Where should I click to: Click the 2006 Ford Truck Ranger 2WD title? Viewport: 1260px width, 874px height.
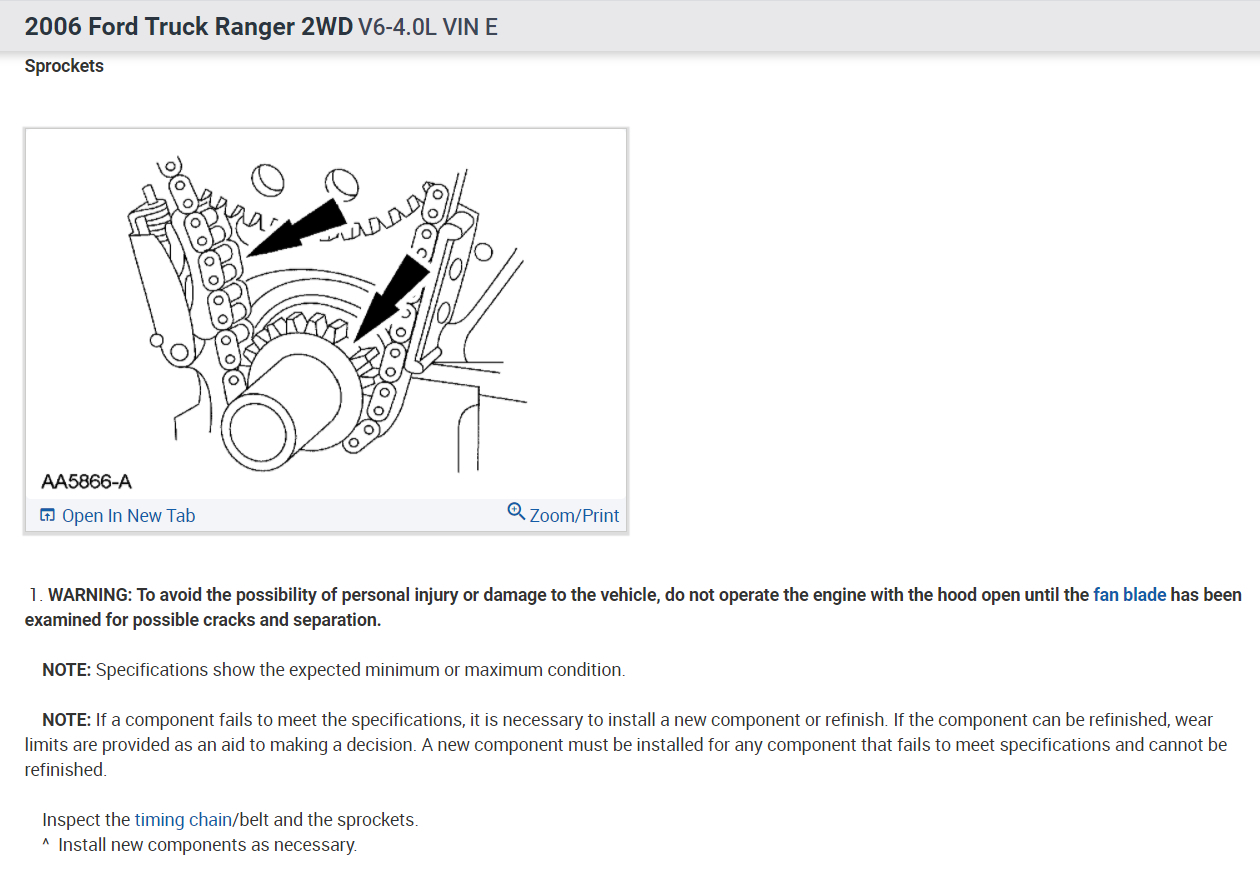pyautogui.click(x=189, y=27)
